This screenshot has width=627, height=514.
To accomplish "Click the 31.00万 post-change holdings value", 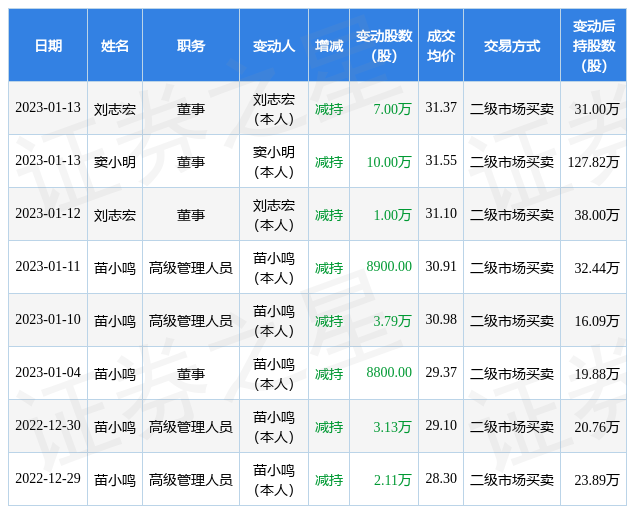I will (x=597, y=109).
